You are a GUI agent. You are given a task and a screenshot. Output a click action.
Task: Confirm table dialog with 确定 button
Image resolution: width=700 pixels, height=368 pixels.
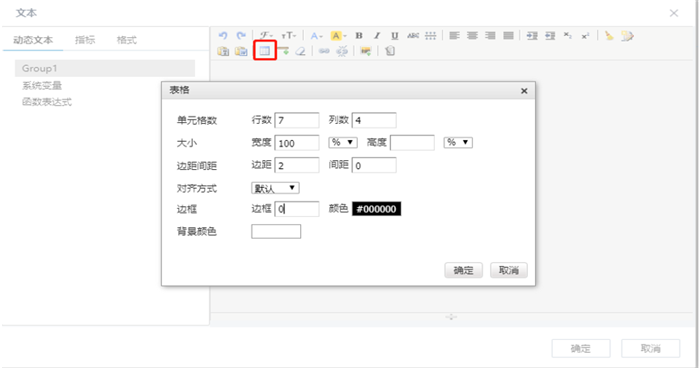(x=463, y=270)
